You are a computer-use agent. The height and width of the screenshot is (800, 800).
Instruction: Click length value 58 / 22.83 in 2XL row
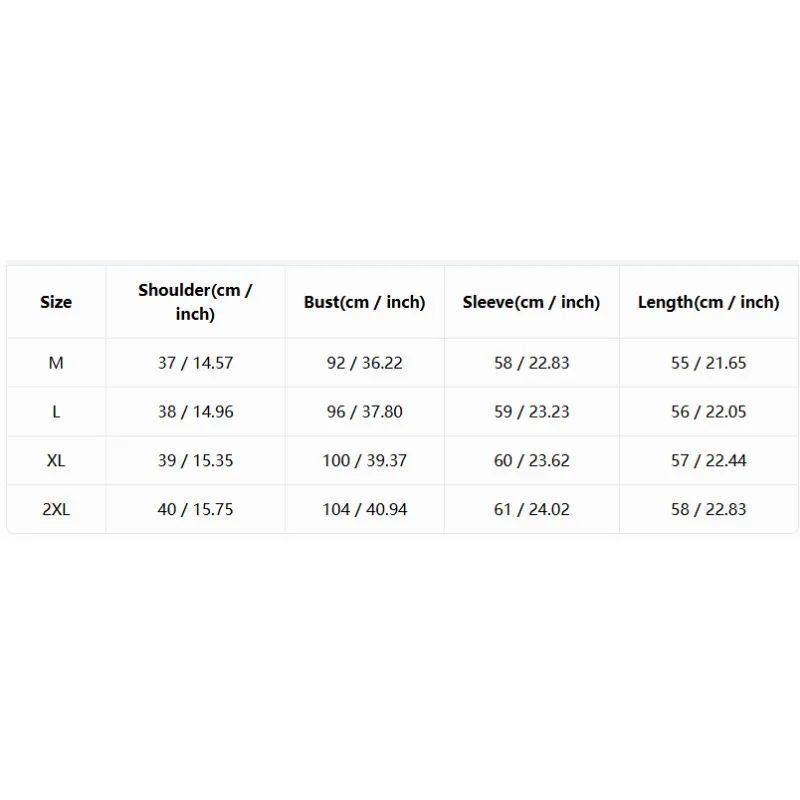709,509
